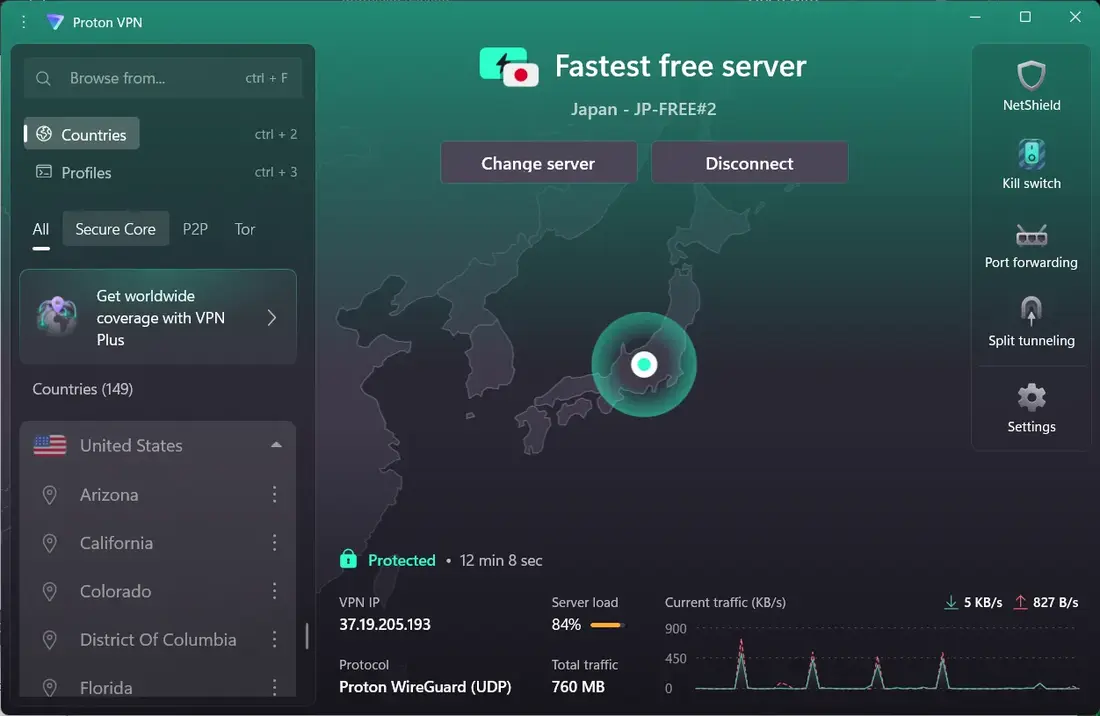Click the Total traffic 760 MB value
This screenshot has height=716, width=1100.
coord(578,687)
